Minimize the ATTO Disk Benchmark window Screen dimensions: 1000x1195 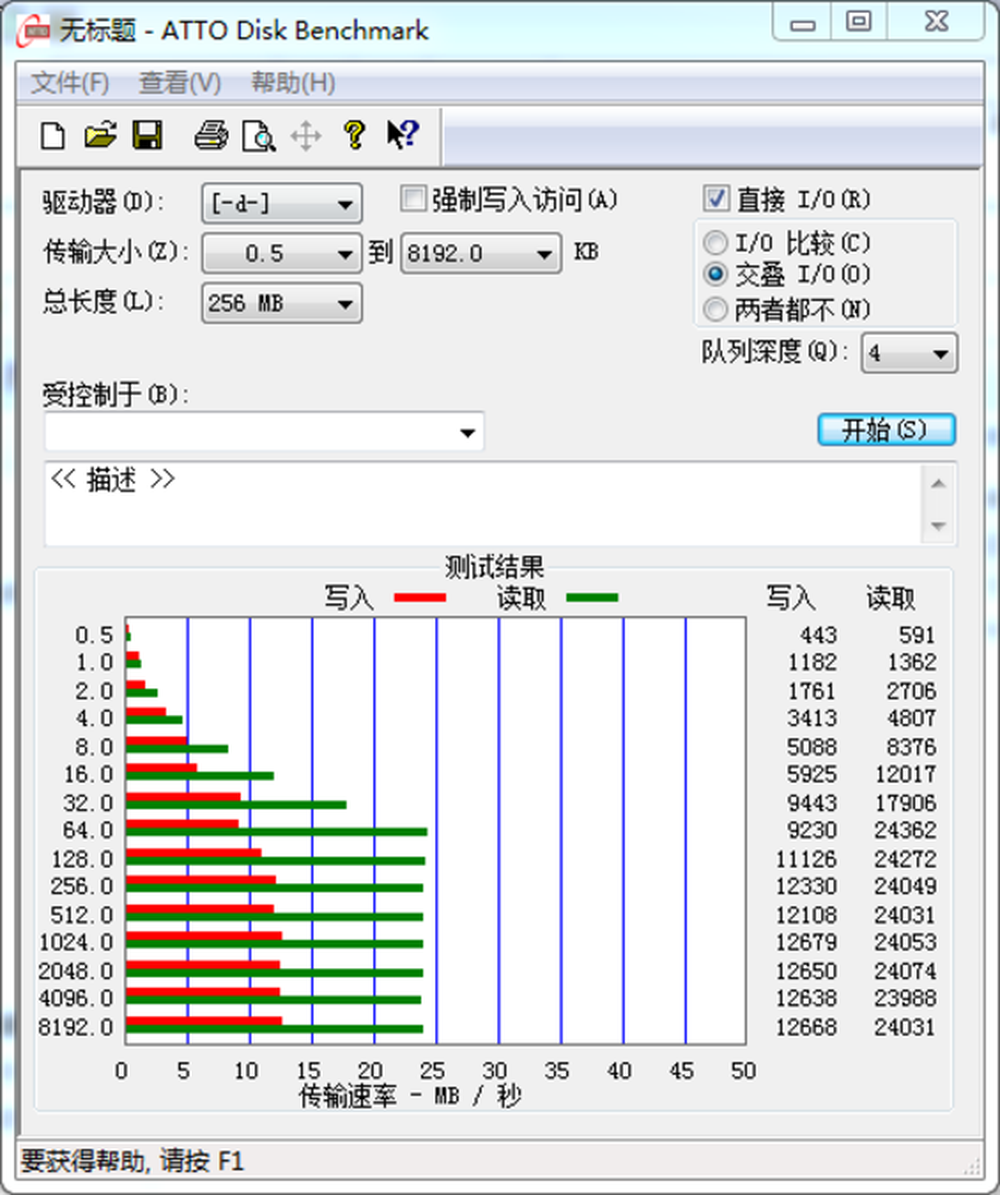(x=802, y=23)
